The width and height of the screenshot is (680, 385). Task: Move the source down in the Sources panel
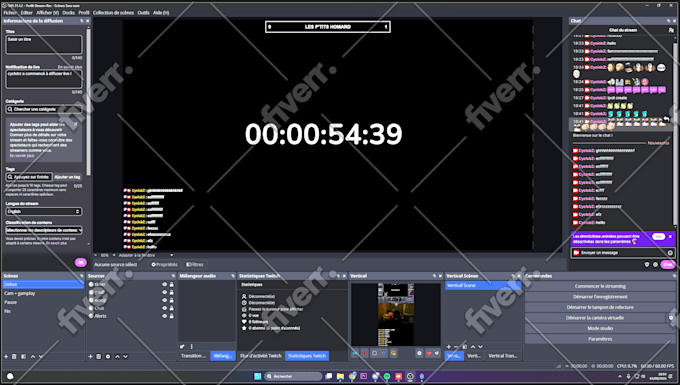pos(125,356)
